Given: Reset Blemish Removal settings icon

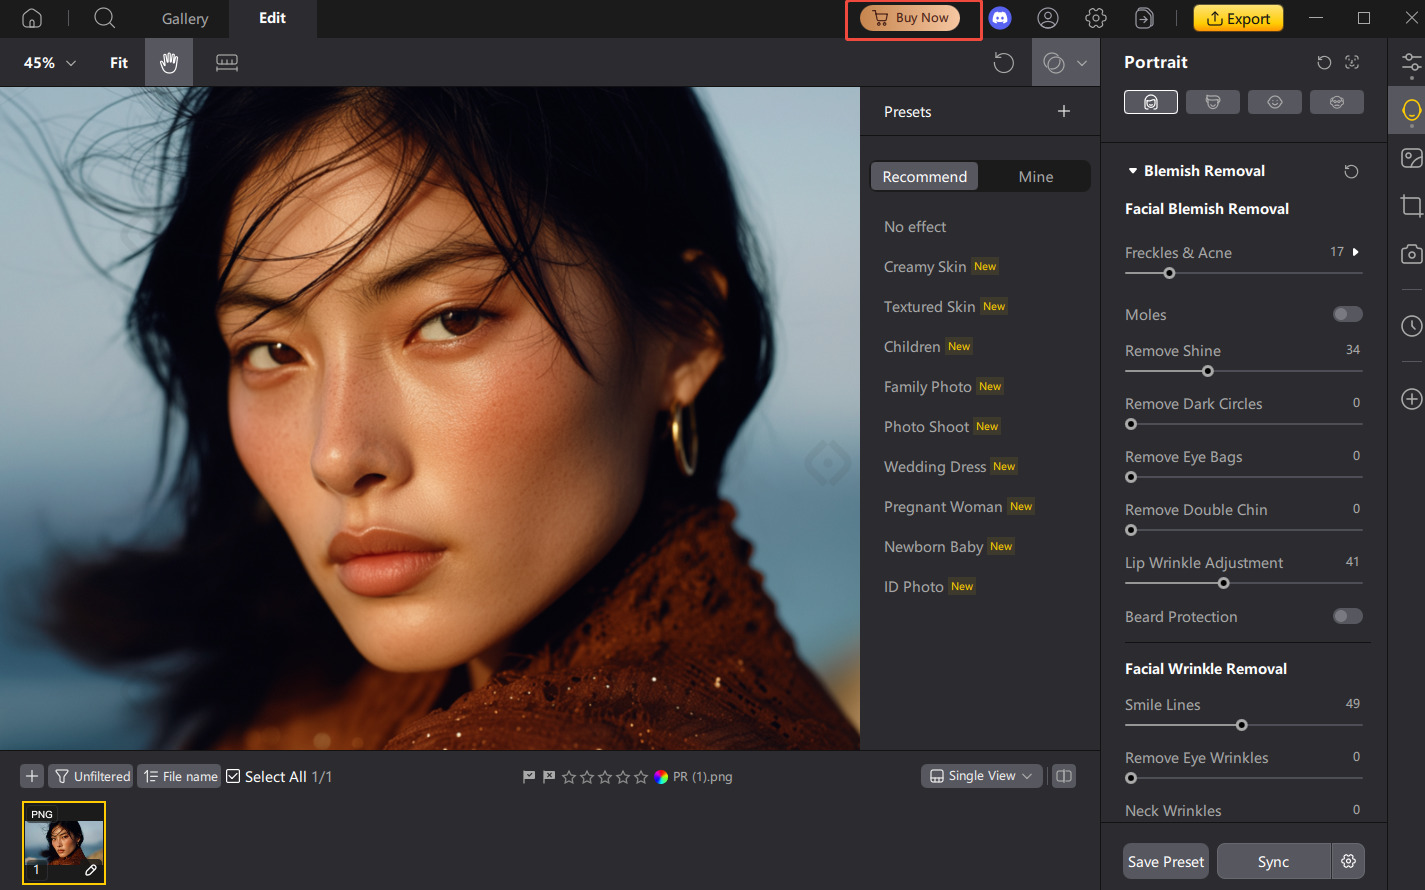Looking at the screenshot, I should click(x=1351, y=172).
